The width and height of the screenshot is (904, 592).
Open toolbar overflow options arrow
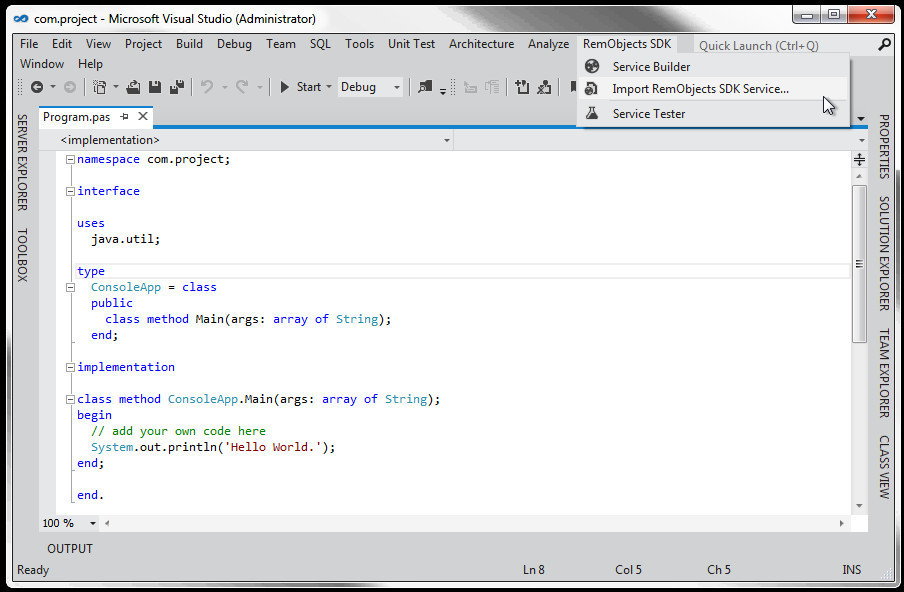click(443, 90)
